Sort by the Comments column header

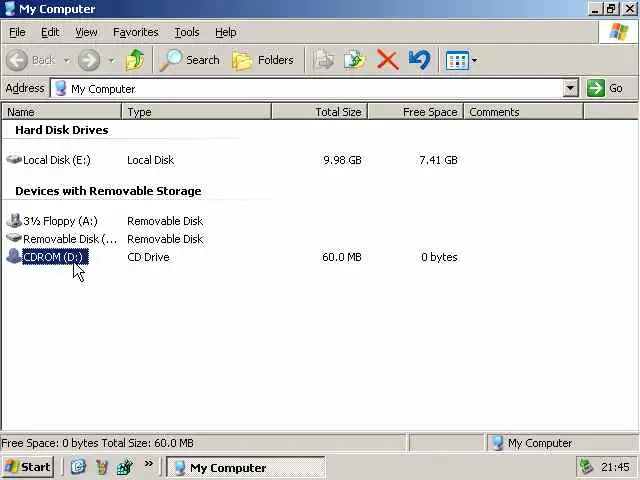[x=524, y=112]
